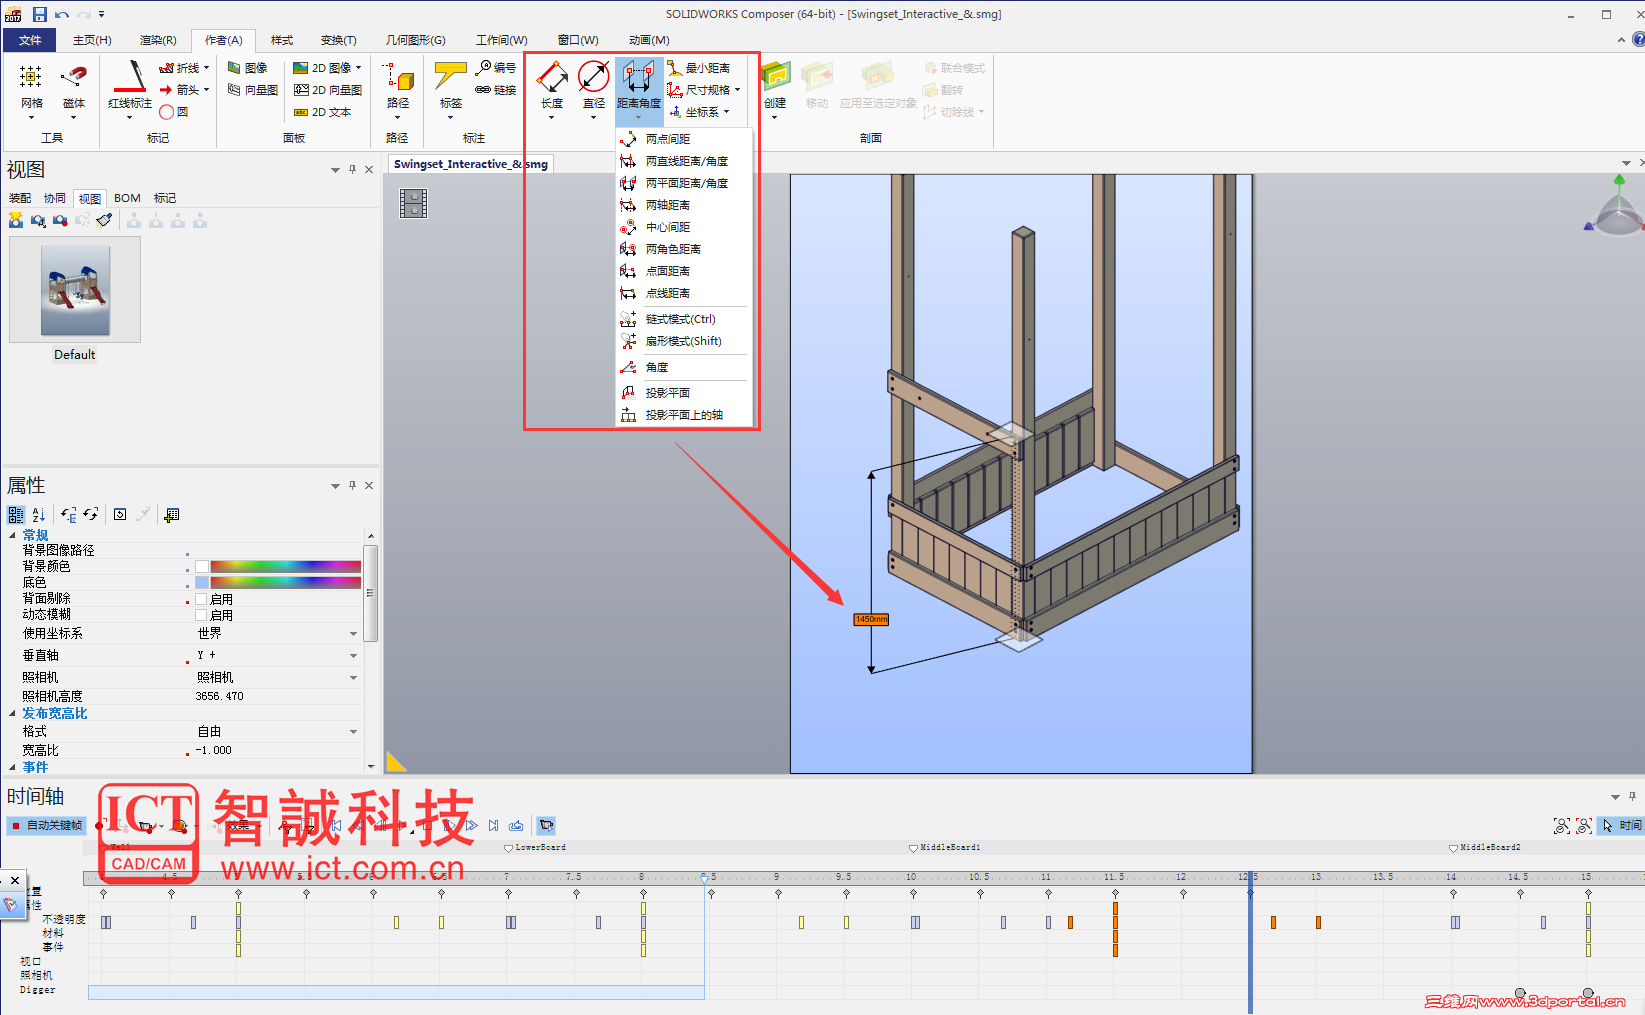Insert an image (图像) panel
Viewport: 1645px width, 1015px height.
pos(248,68)
